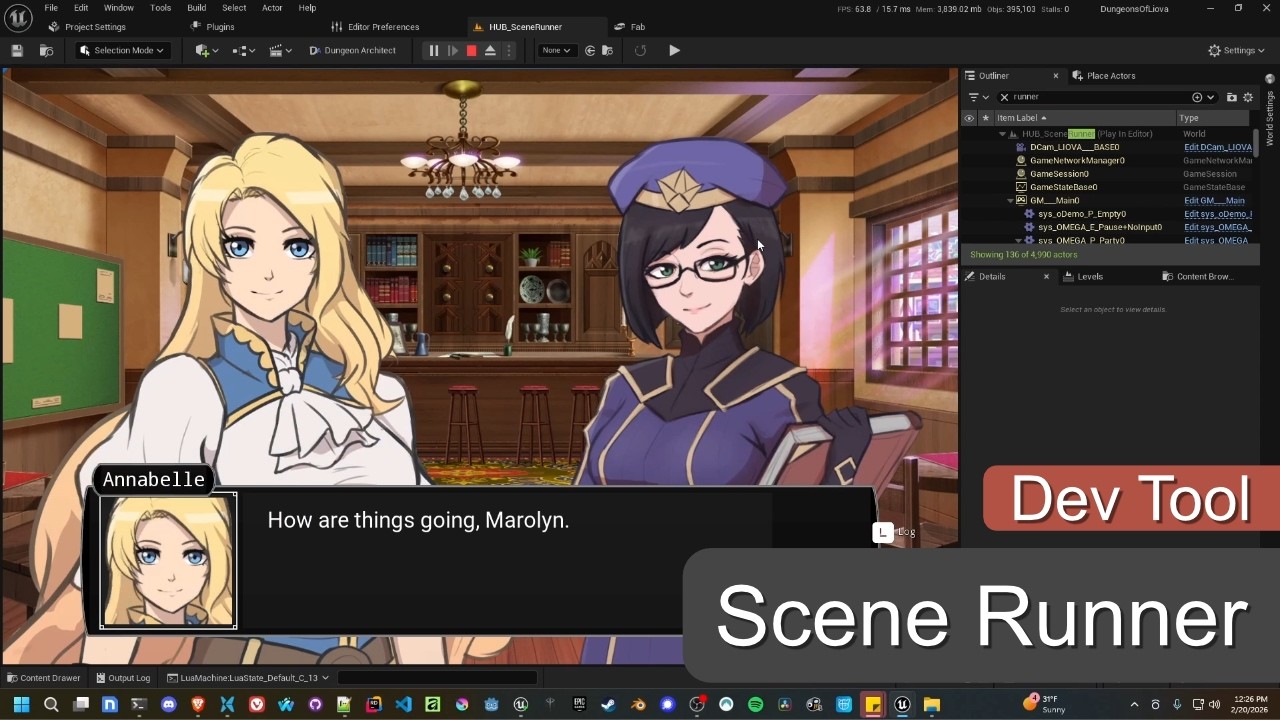1280x720 pixels.
Task: Open the Blueprints toolbar menu
Action: pyautogui.click(x=244, y=50)
